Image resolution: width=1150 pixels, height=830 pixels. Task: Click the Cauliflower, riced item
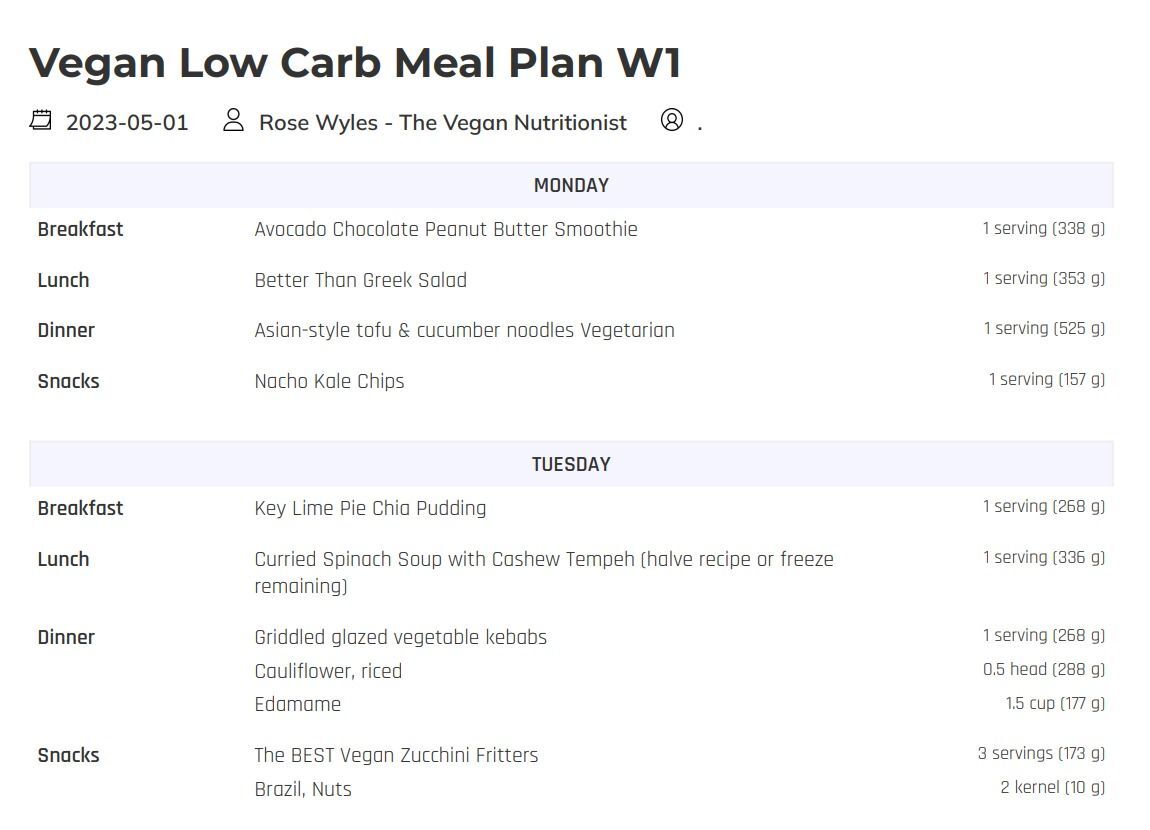328,671
